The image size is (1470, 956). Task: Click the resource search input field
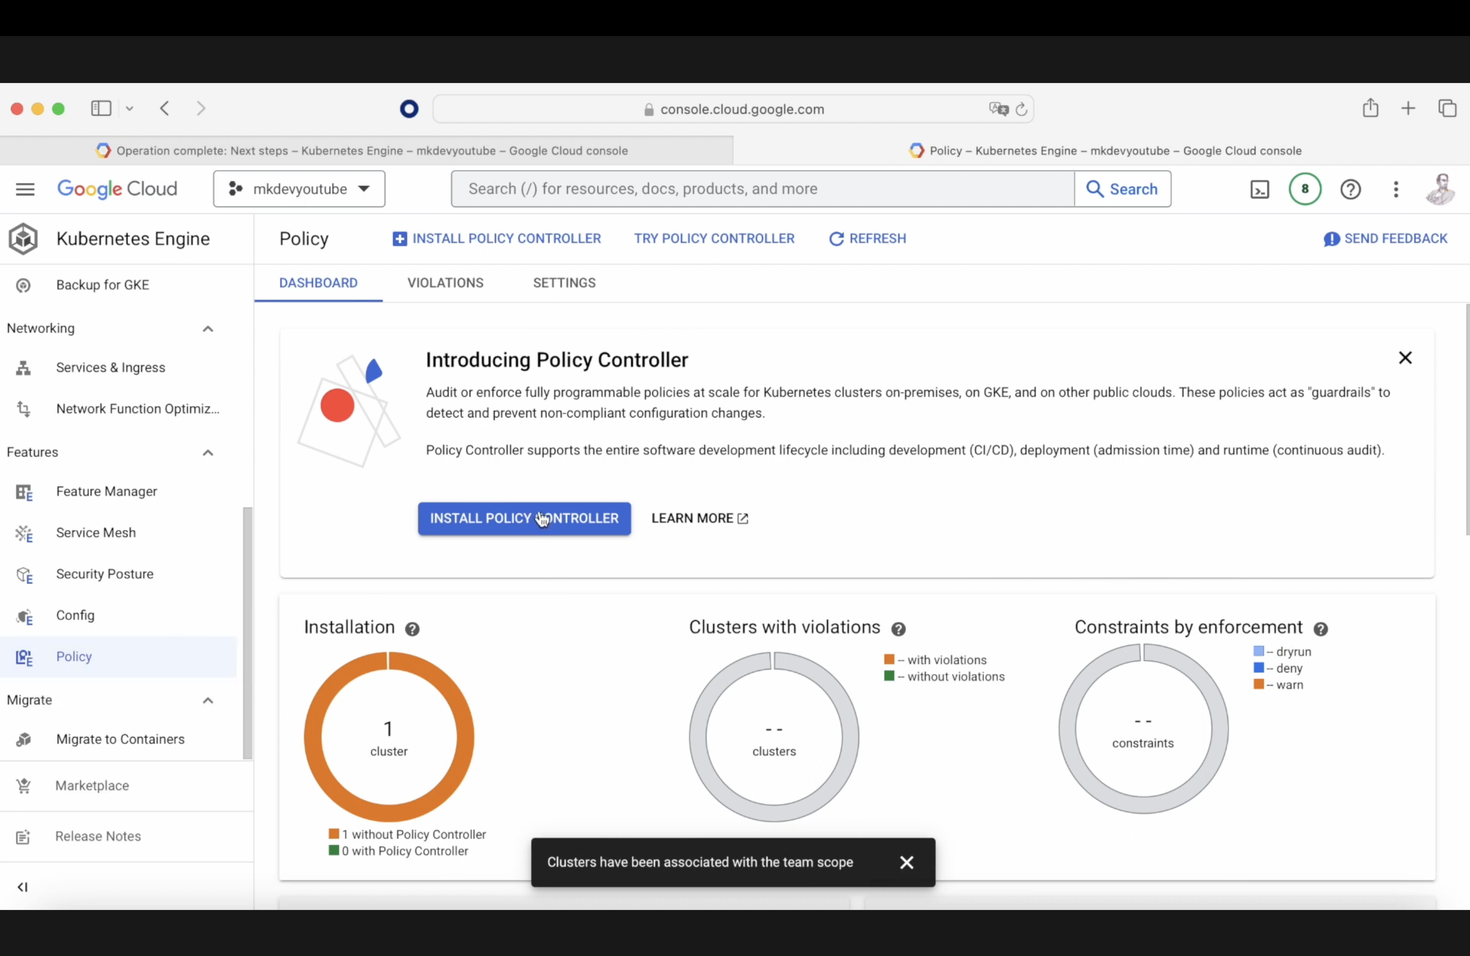(763, 189)
